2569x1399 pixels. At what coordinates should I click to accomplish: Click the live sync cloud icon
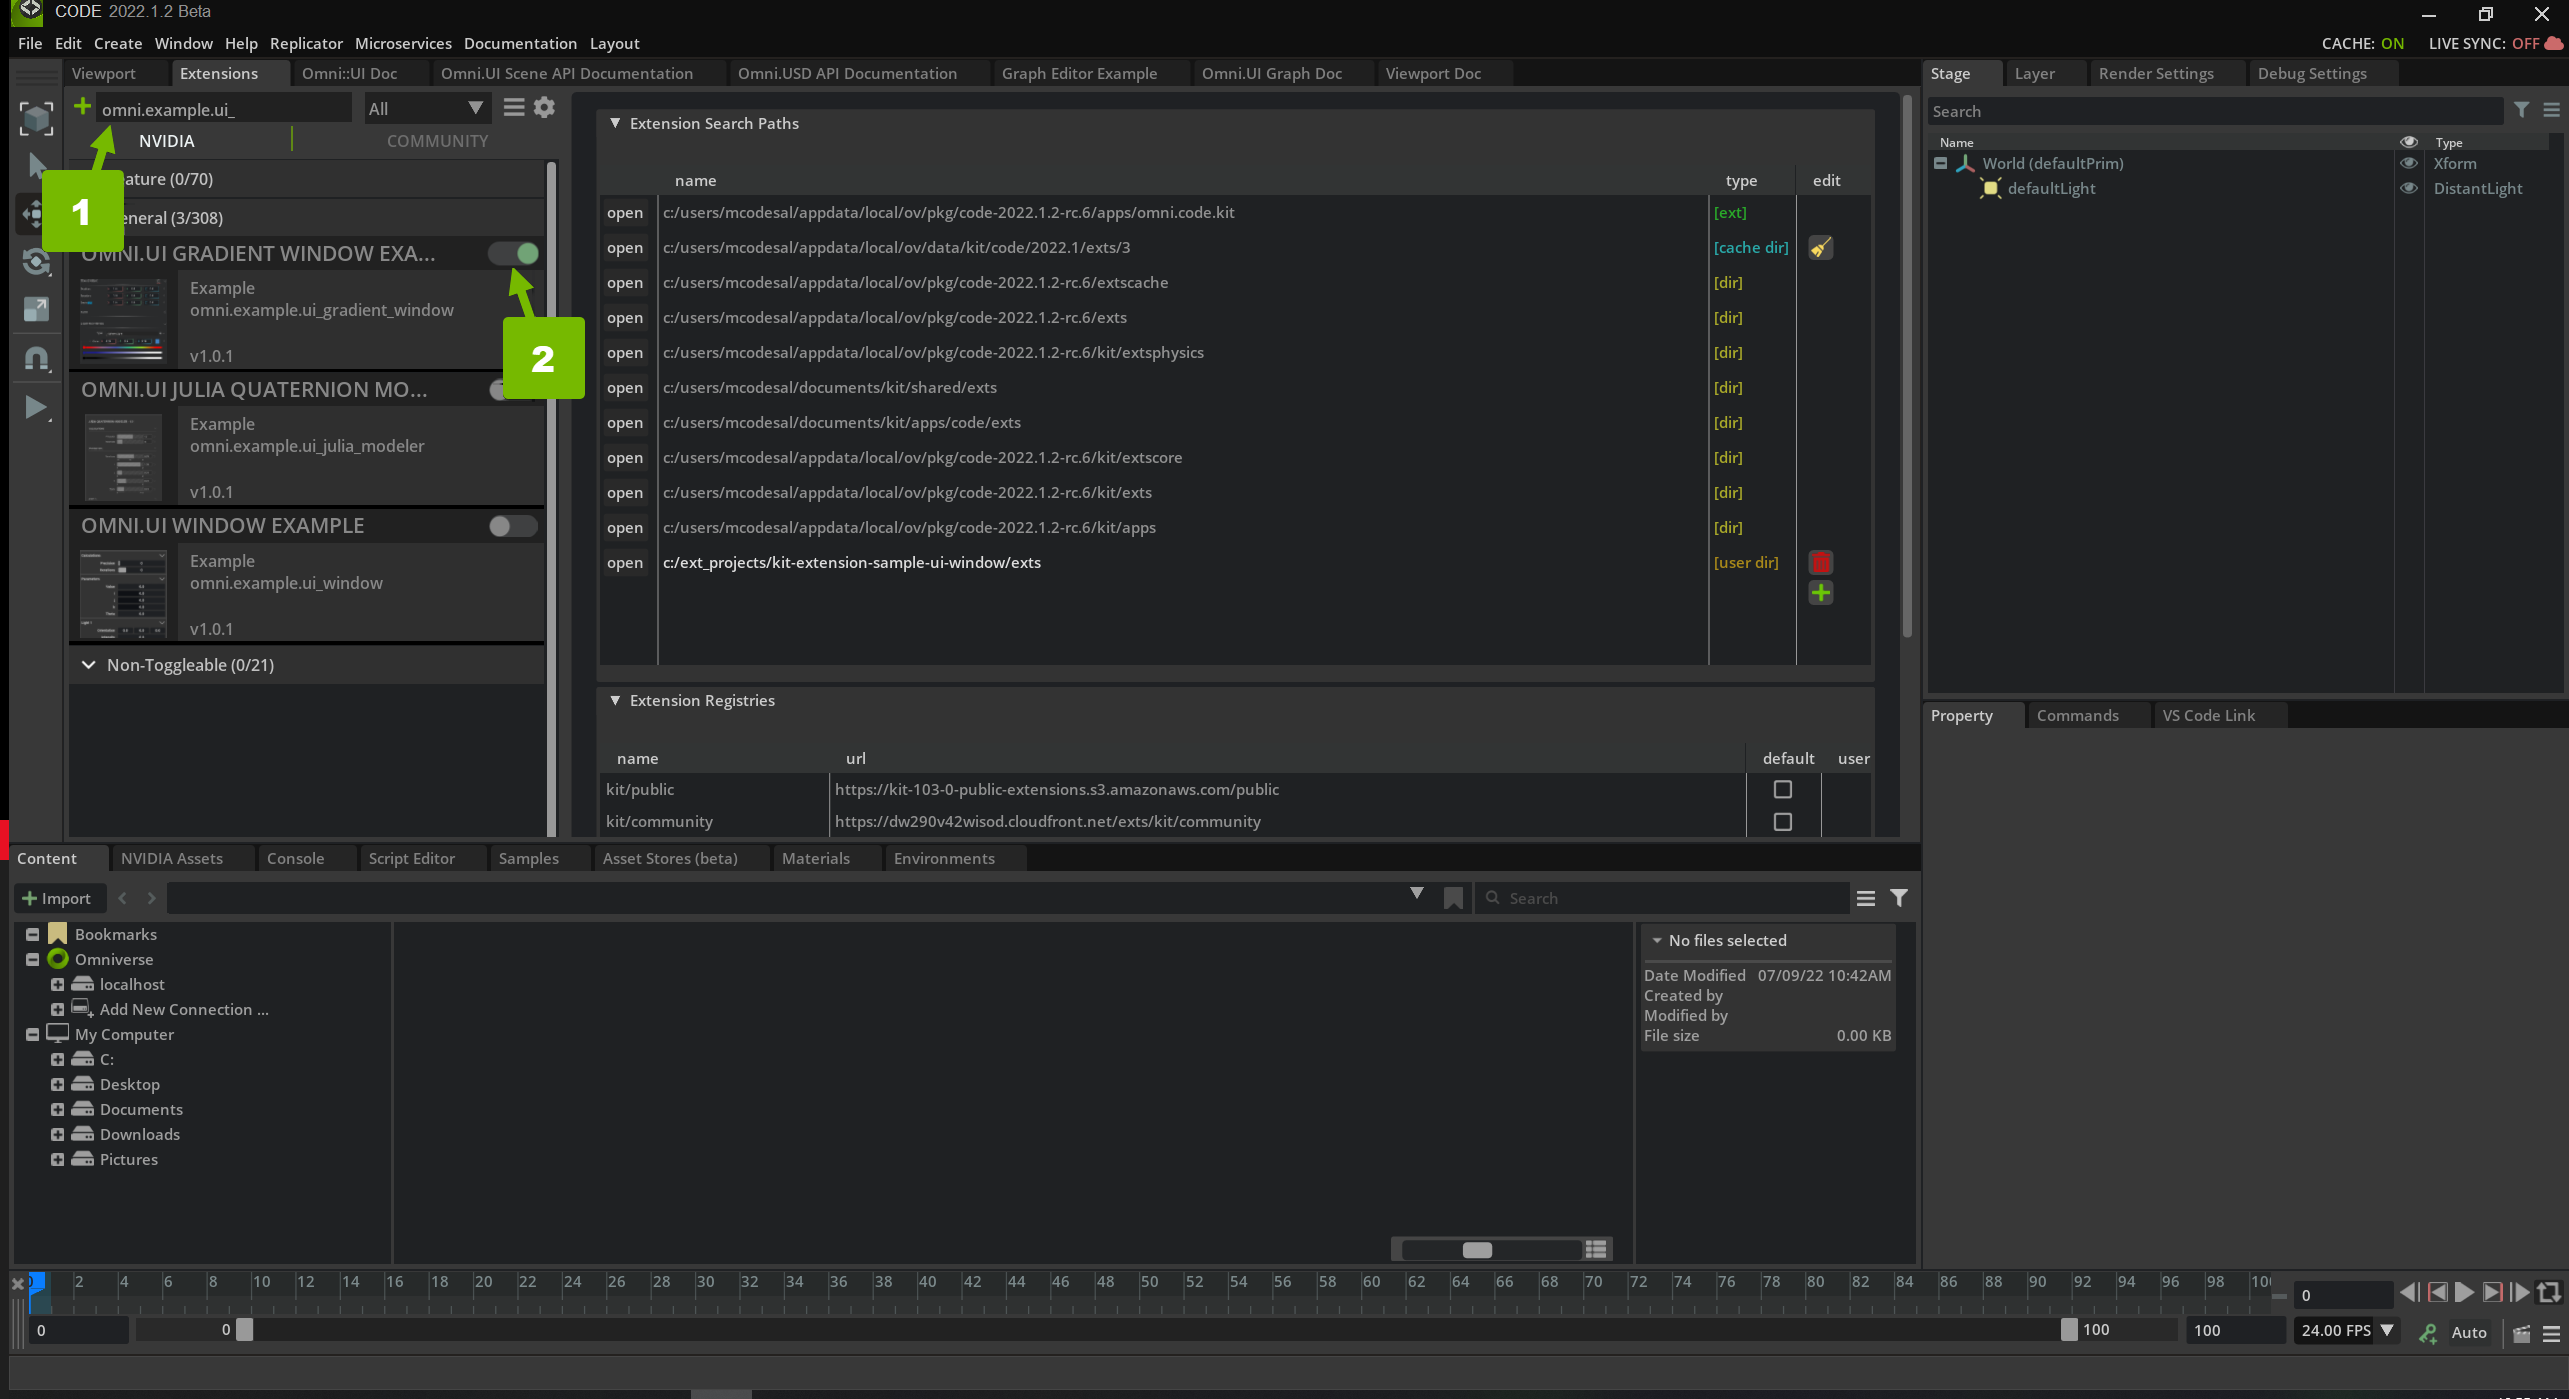pyautogui.click(x=2553, y=43)
